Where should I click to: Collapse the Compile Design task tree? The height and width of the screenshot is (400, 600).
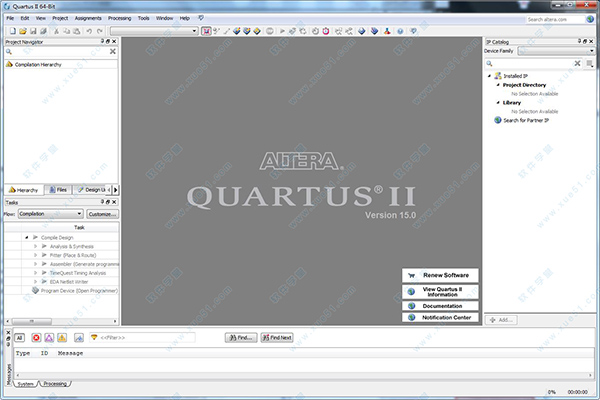pyautogui.click(x=27, y=238)
